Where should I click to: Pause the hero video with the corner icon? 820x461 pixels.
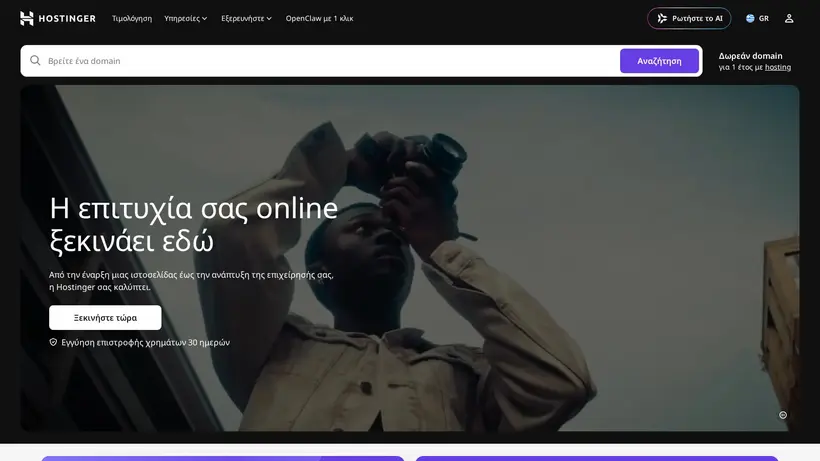783,415
